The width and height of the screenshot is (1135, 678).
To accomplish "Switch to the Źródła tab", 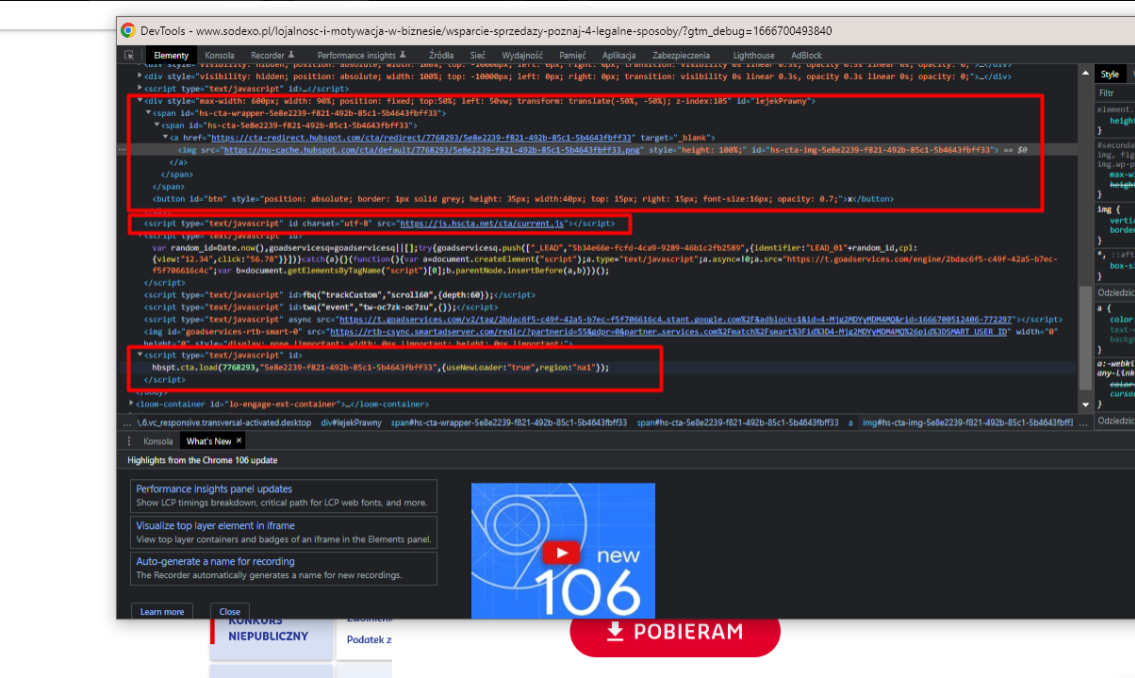I will [441, 55].
